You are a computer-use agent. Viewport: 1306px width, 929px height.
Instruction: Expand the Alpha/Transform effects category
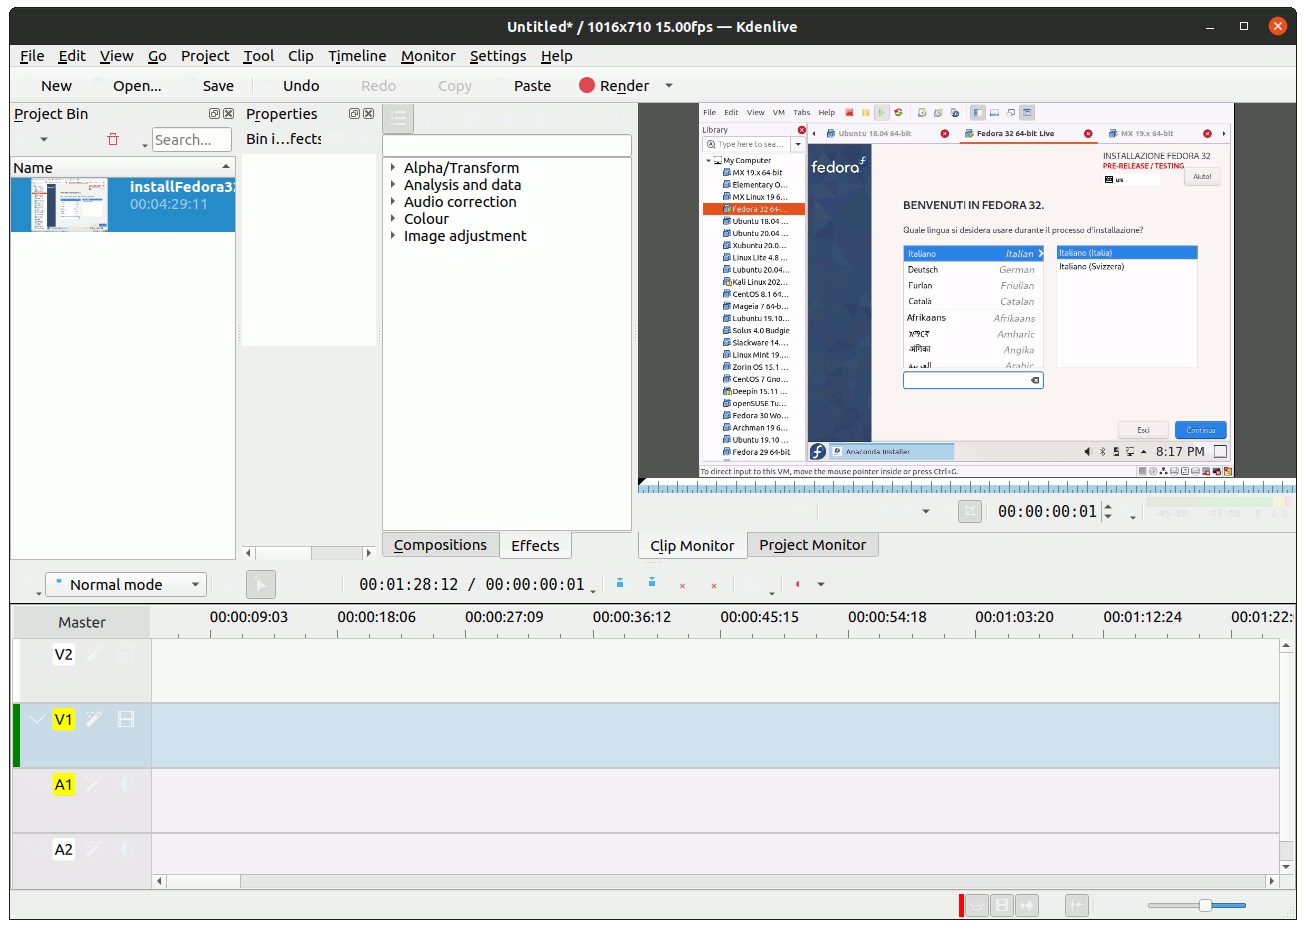click(x=393, y=168)
